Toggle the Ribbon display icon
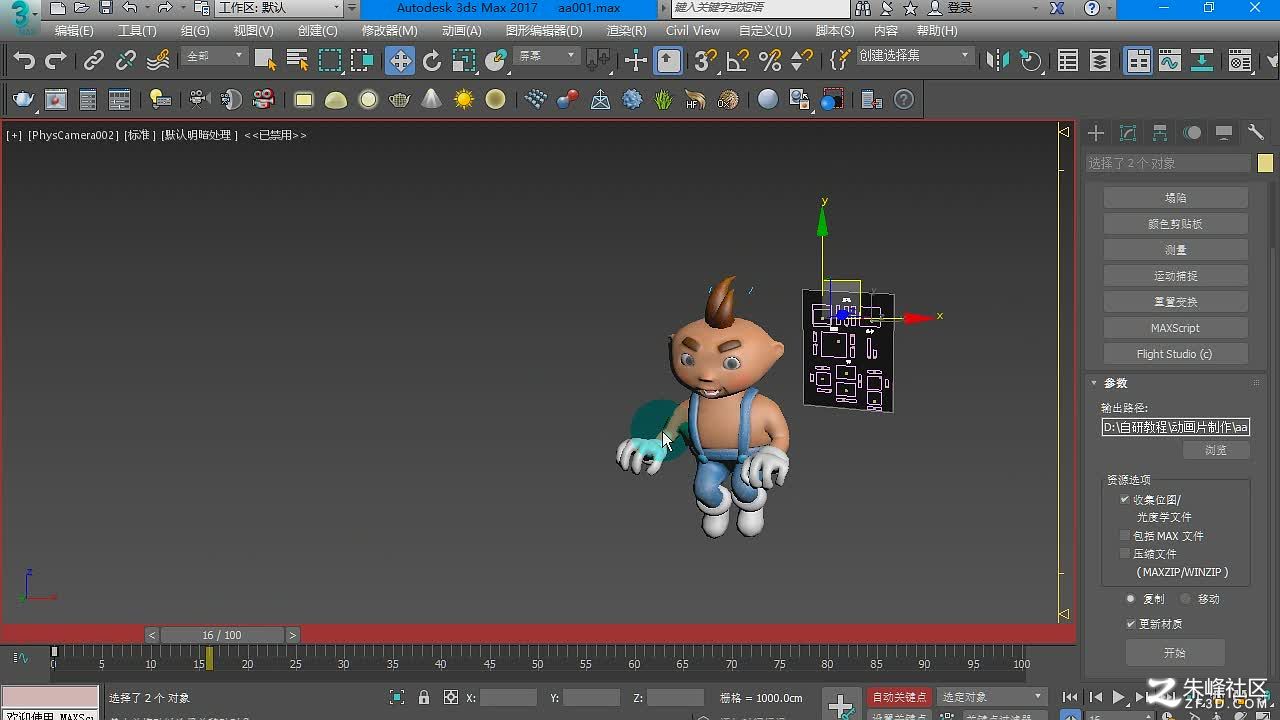 tap(1139, 61)
